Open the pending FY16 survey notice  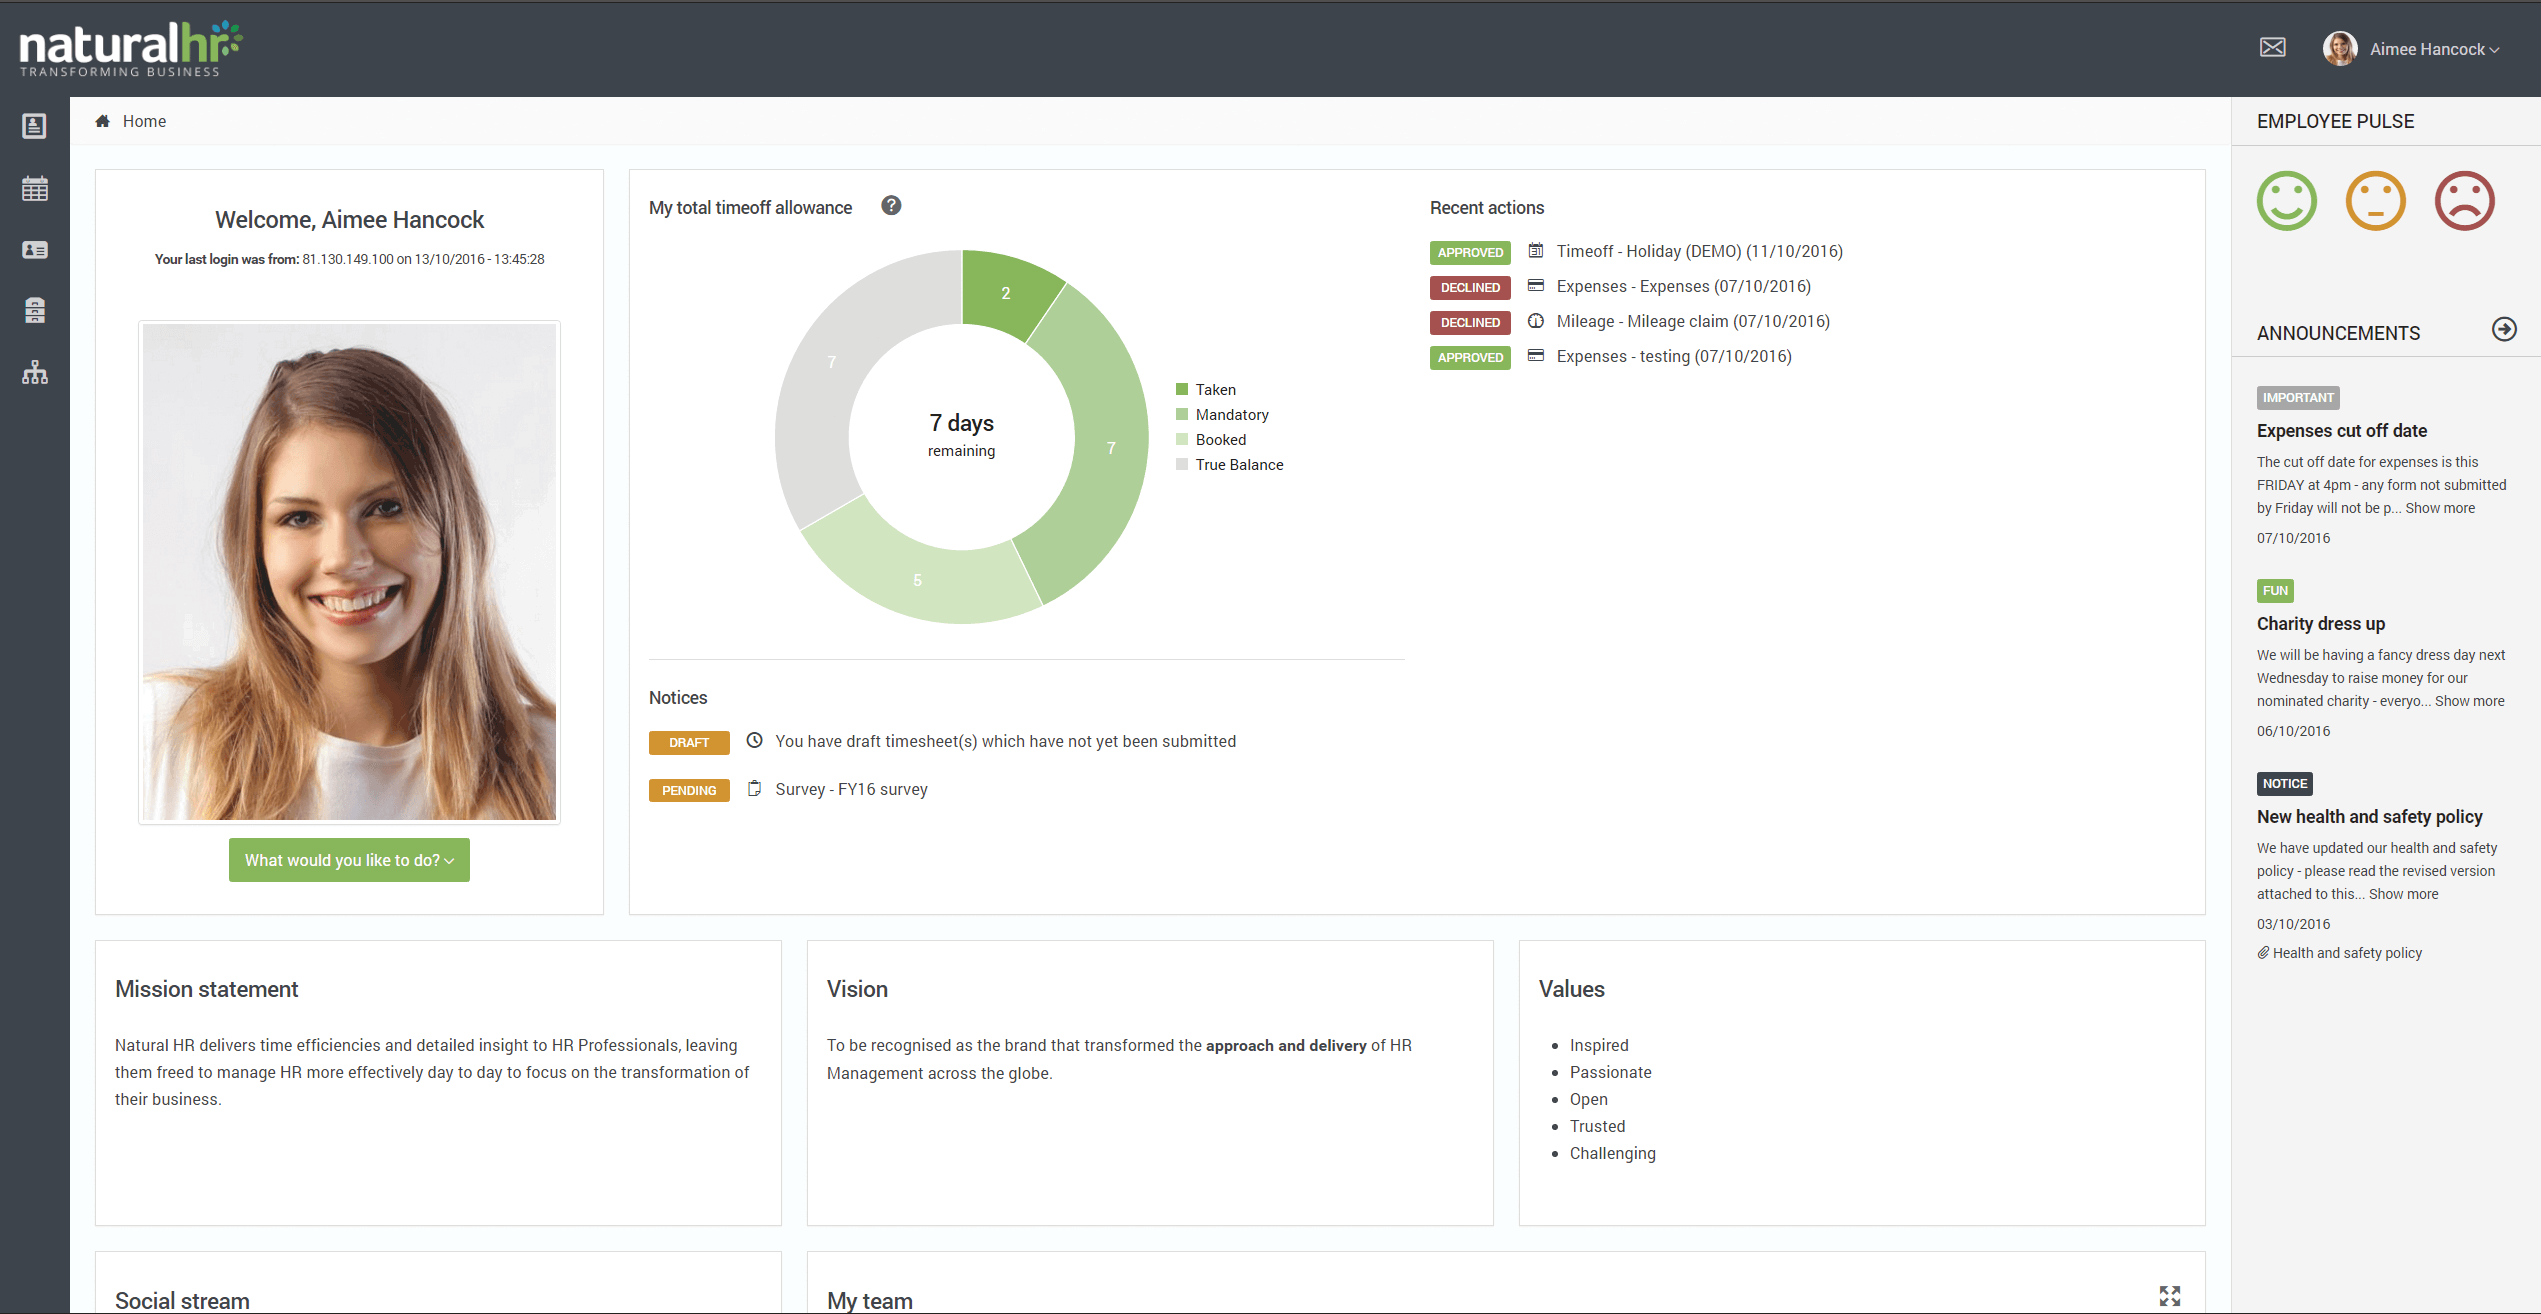point(850,789)
